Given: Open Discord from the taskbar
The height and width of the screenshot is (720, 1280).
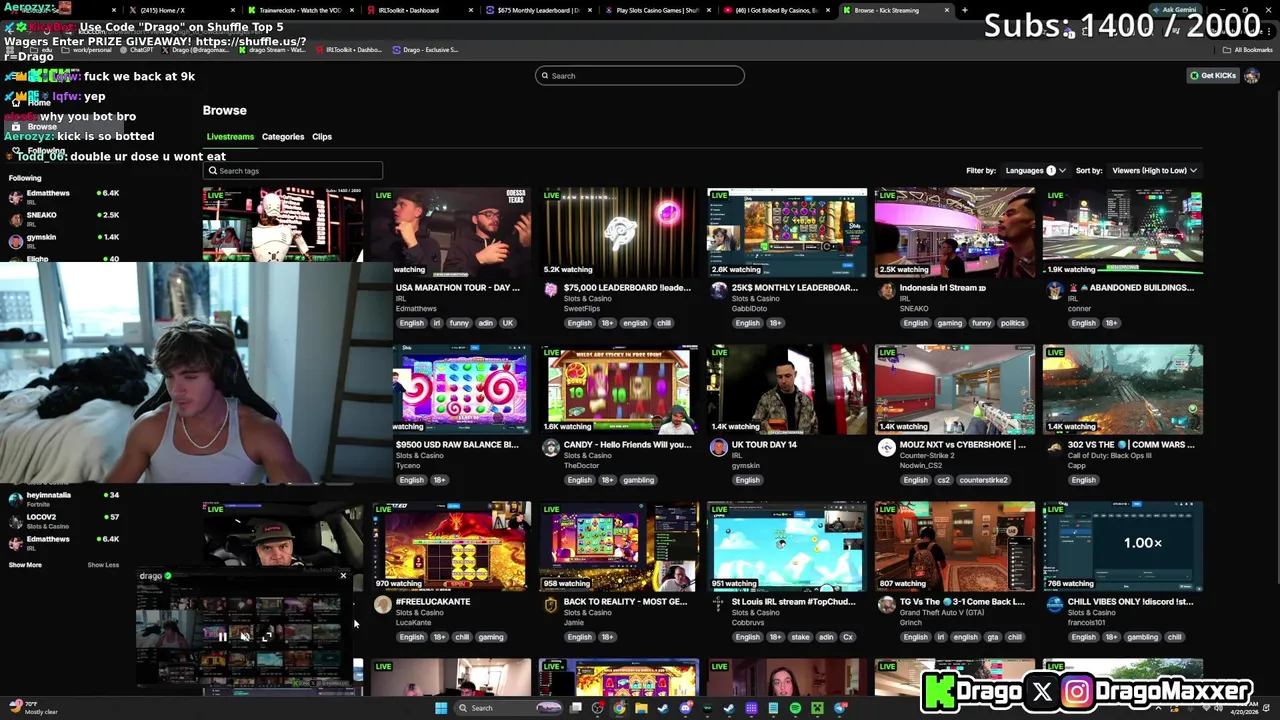Looking at the screenshot, I should coord(685,708).
